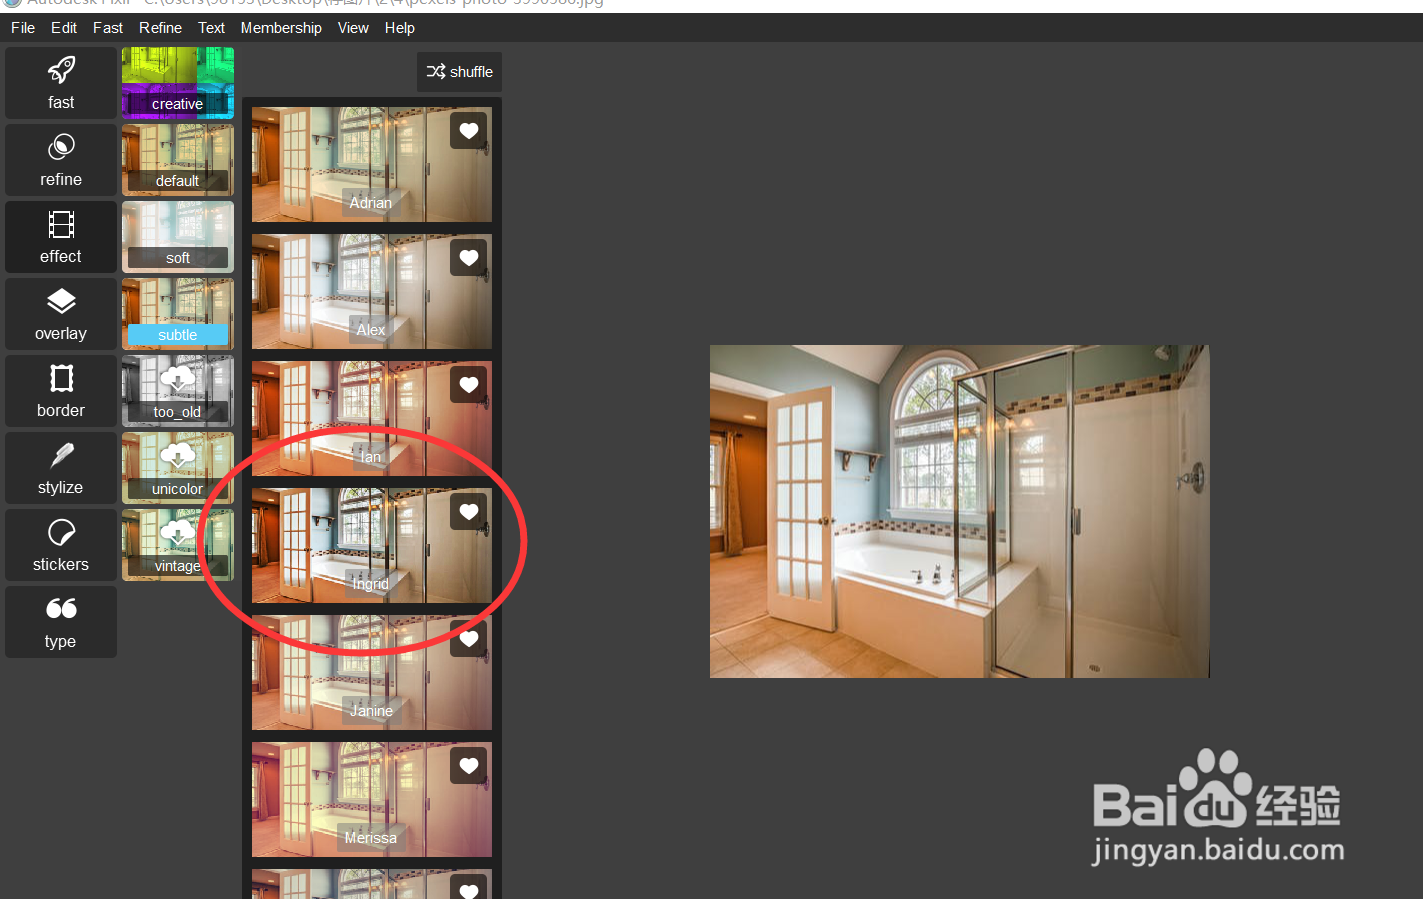The height and width of the screenshot is (899, 1423).
Task: Open the stickers tool
Action: pos(61,545)
